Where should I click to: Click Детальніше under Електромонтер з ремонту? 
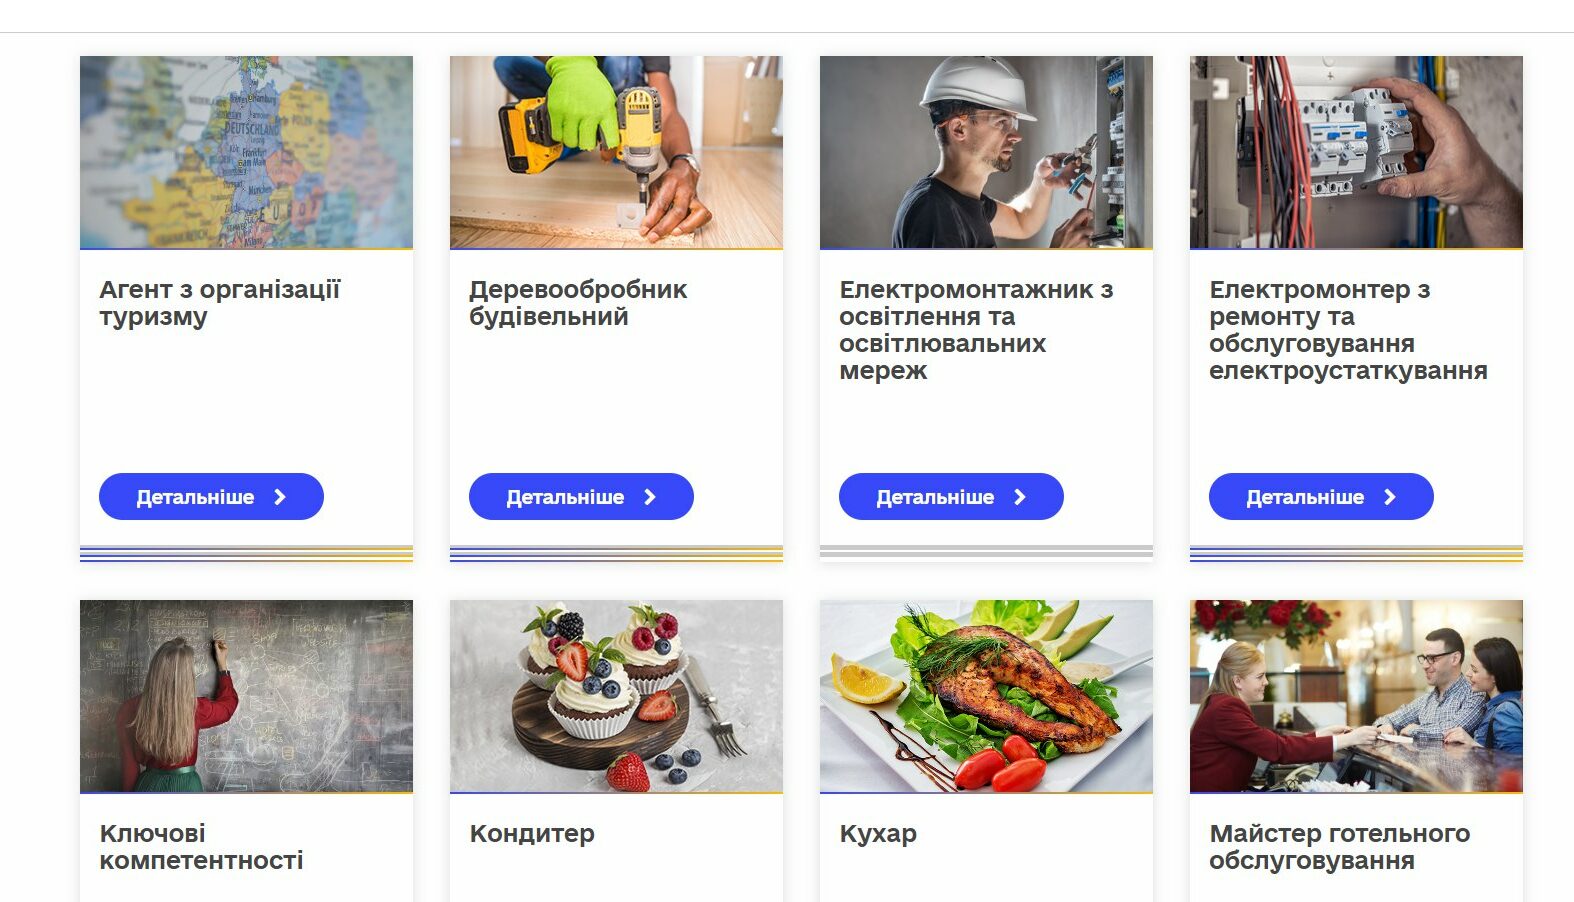pos(1321,497)
